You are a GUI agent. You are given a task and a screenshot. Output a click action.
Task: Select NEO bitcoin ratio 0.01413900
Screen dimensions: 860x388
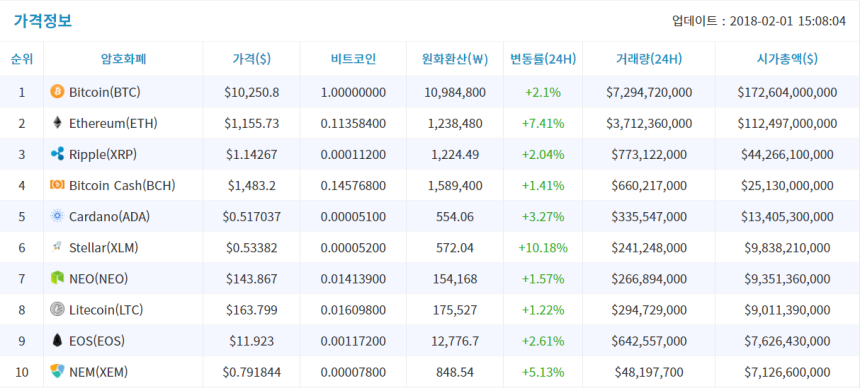(x=354, y=279)
